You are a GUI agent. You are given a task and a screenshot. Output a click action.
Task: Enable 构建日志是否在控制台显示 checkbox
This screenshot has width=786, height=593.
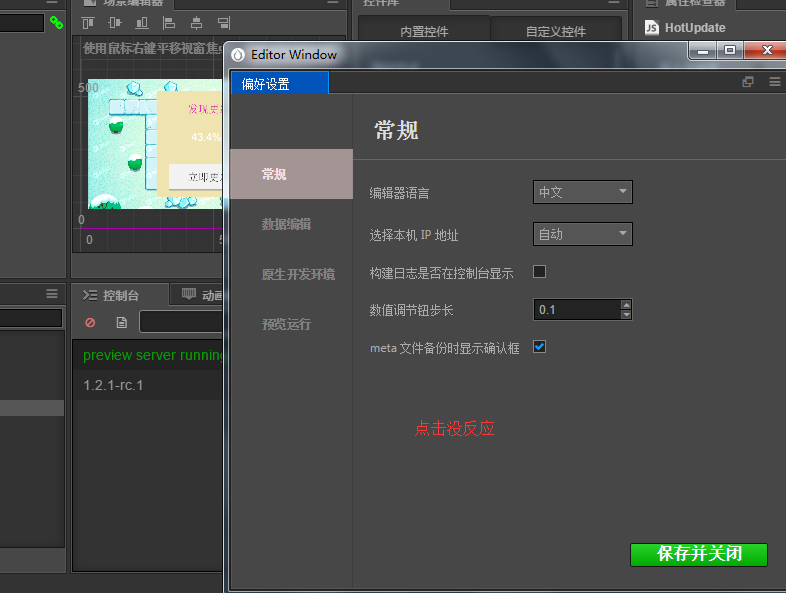[x=539, y=272]
